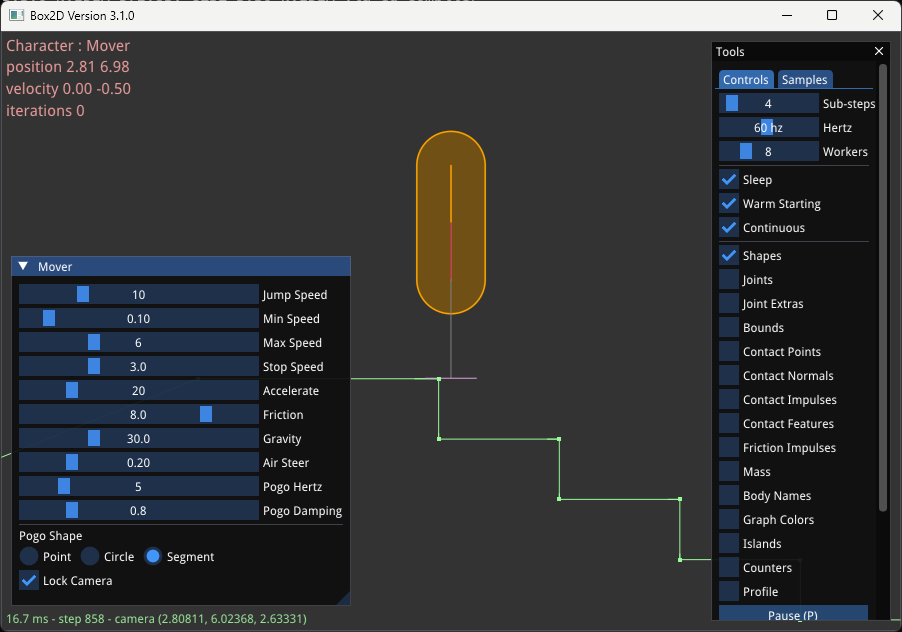Select Point pogo shape
The height and width of the screenshot is (632, 902).
(x=30, y=557)
